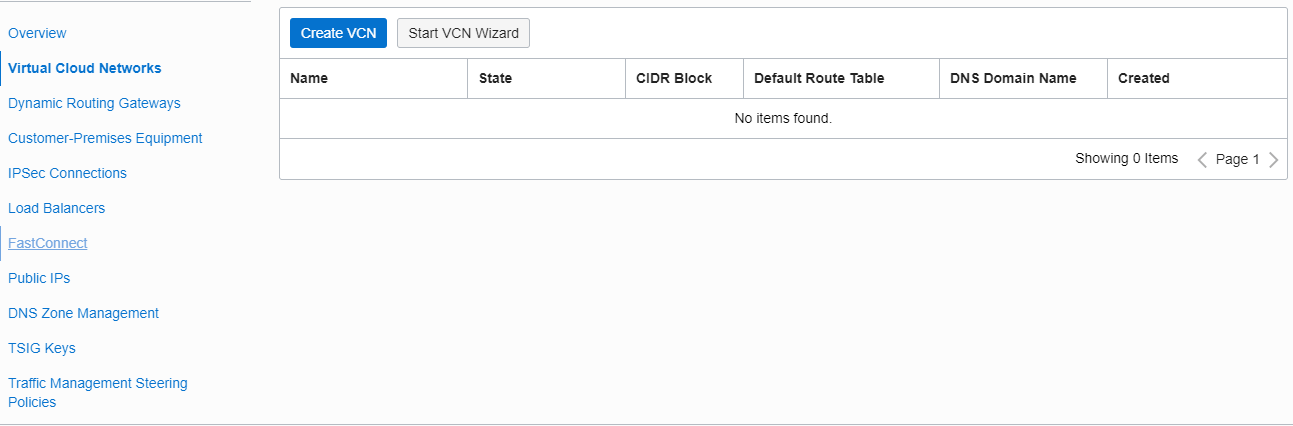Click the Create VCN button

click(338, 33)
